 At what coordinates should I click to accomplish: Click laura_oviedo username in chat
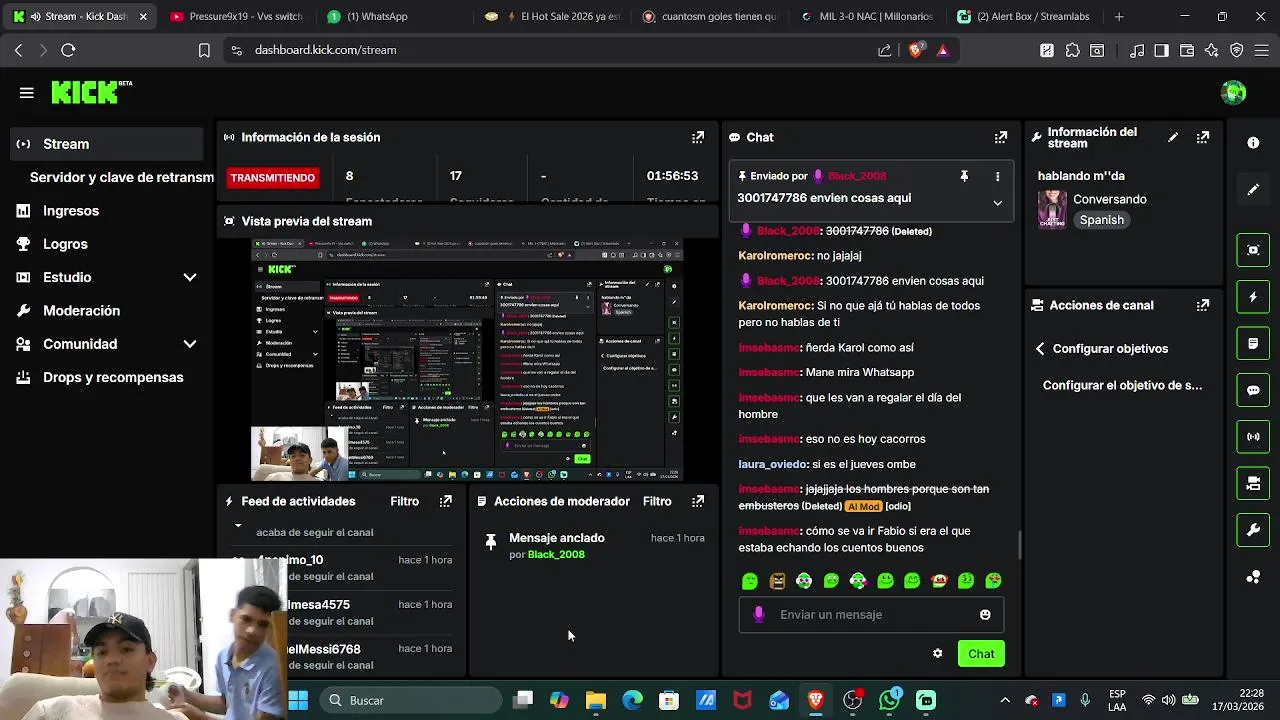tap(772, 464)
